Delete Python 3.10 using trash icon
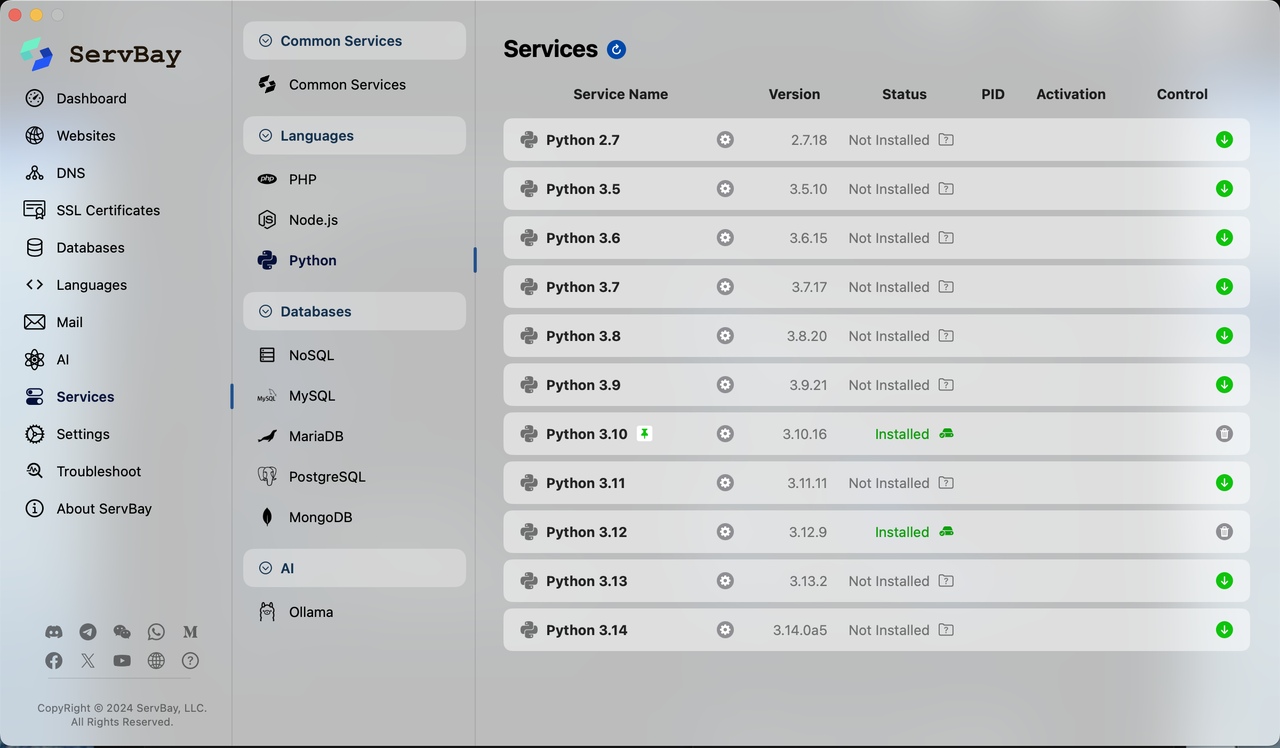1280x748 pixels. pos(1224,434)
